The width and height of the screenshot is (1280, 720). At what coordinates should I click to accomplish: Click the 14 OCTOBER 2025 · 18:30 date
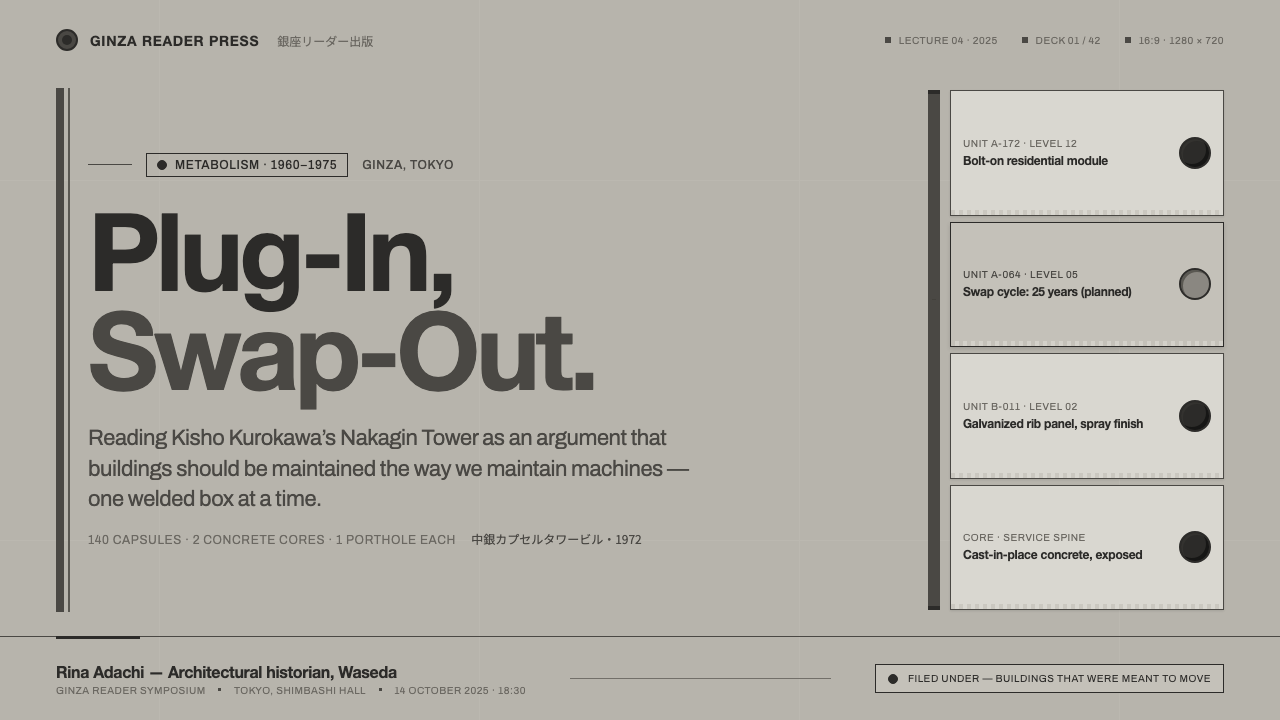click(x=460, y=691)
